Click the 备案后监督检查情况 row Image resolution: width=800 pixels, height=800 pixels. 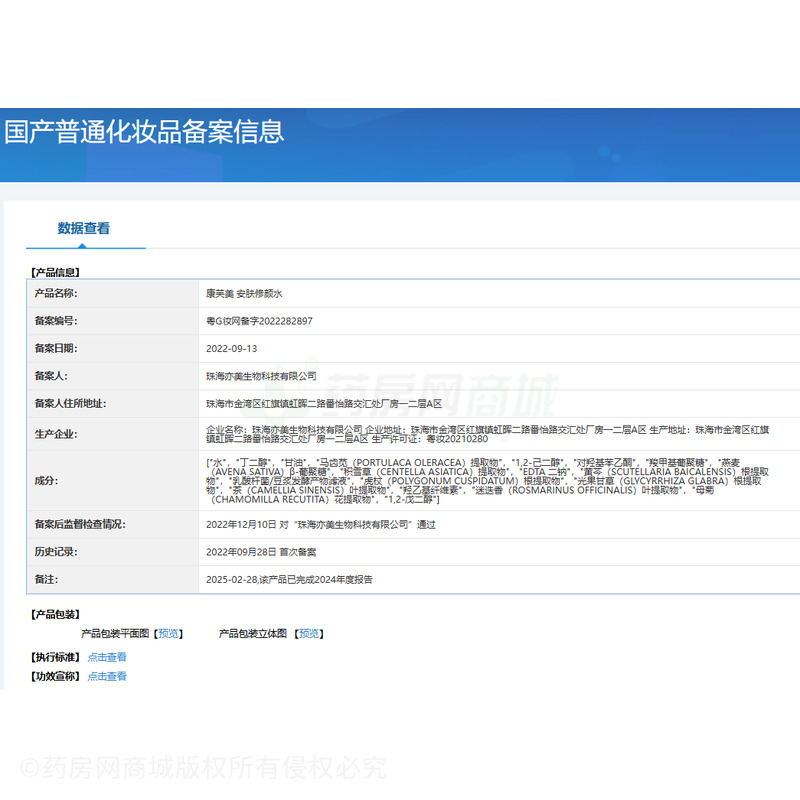(320, 523)
